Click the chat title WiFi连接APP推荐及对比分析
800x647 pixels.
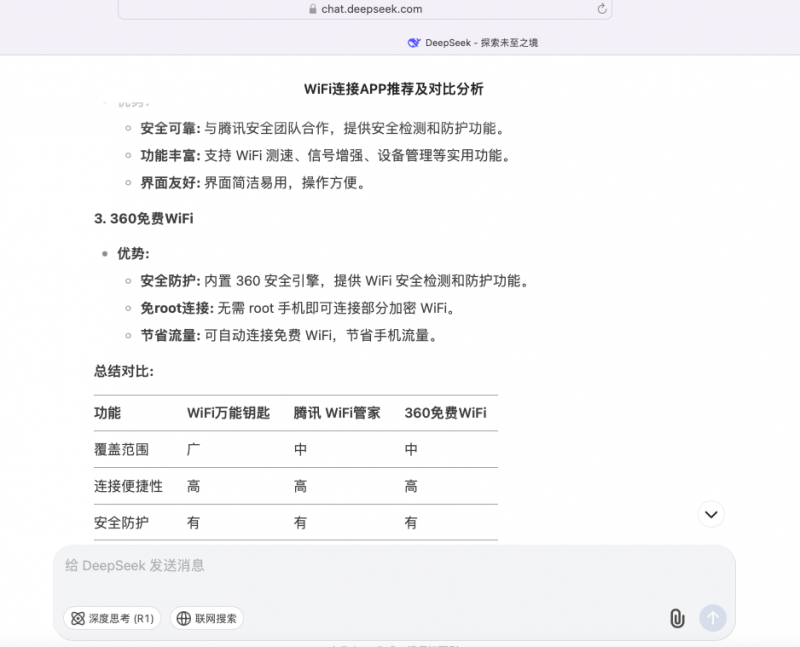393,89
